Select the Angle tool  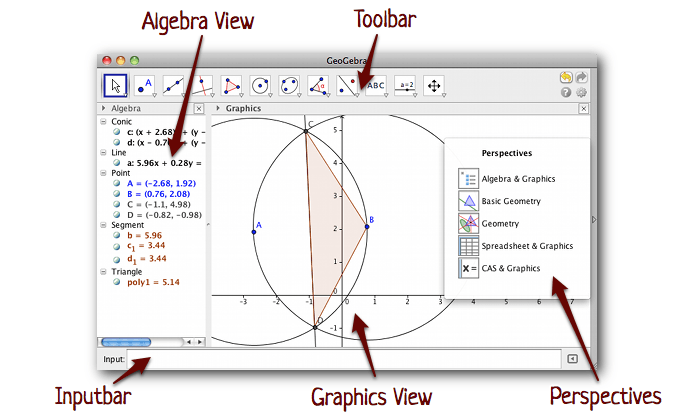click(x=318, y=86)
